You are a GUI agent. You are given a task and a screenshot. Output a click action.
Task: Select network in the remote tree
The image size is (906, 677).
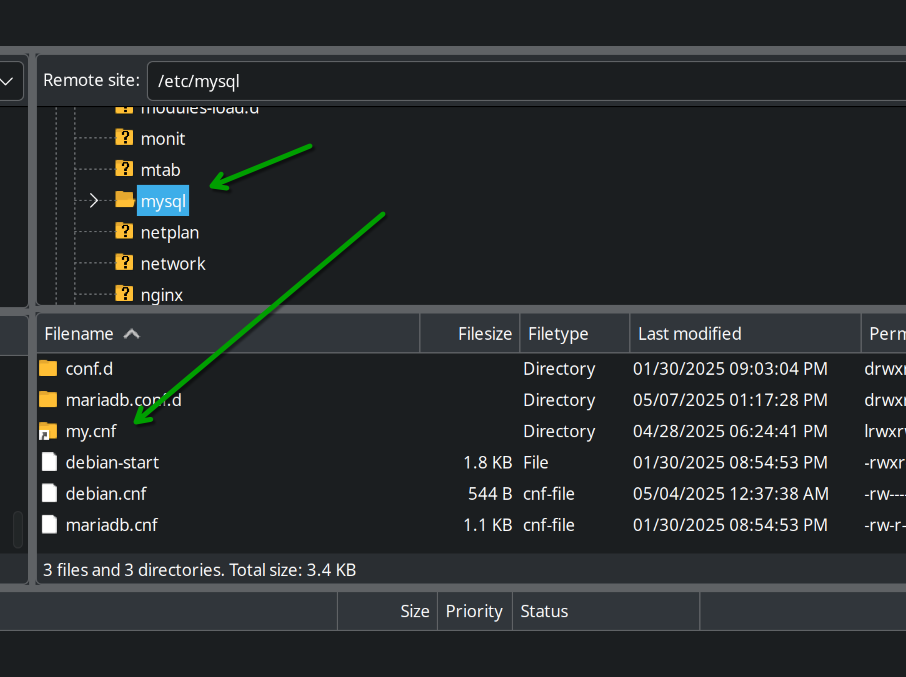(x=173, y=263)
